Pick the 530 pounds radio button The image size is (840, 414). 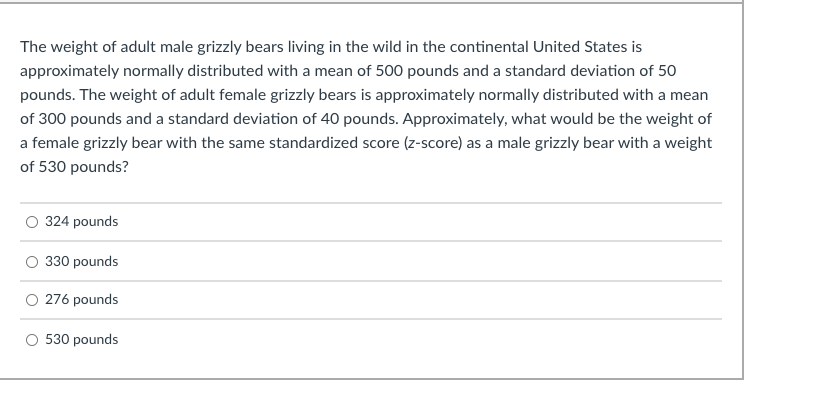point(33,340)
